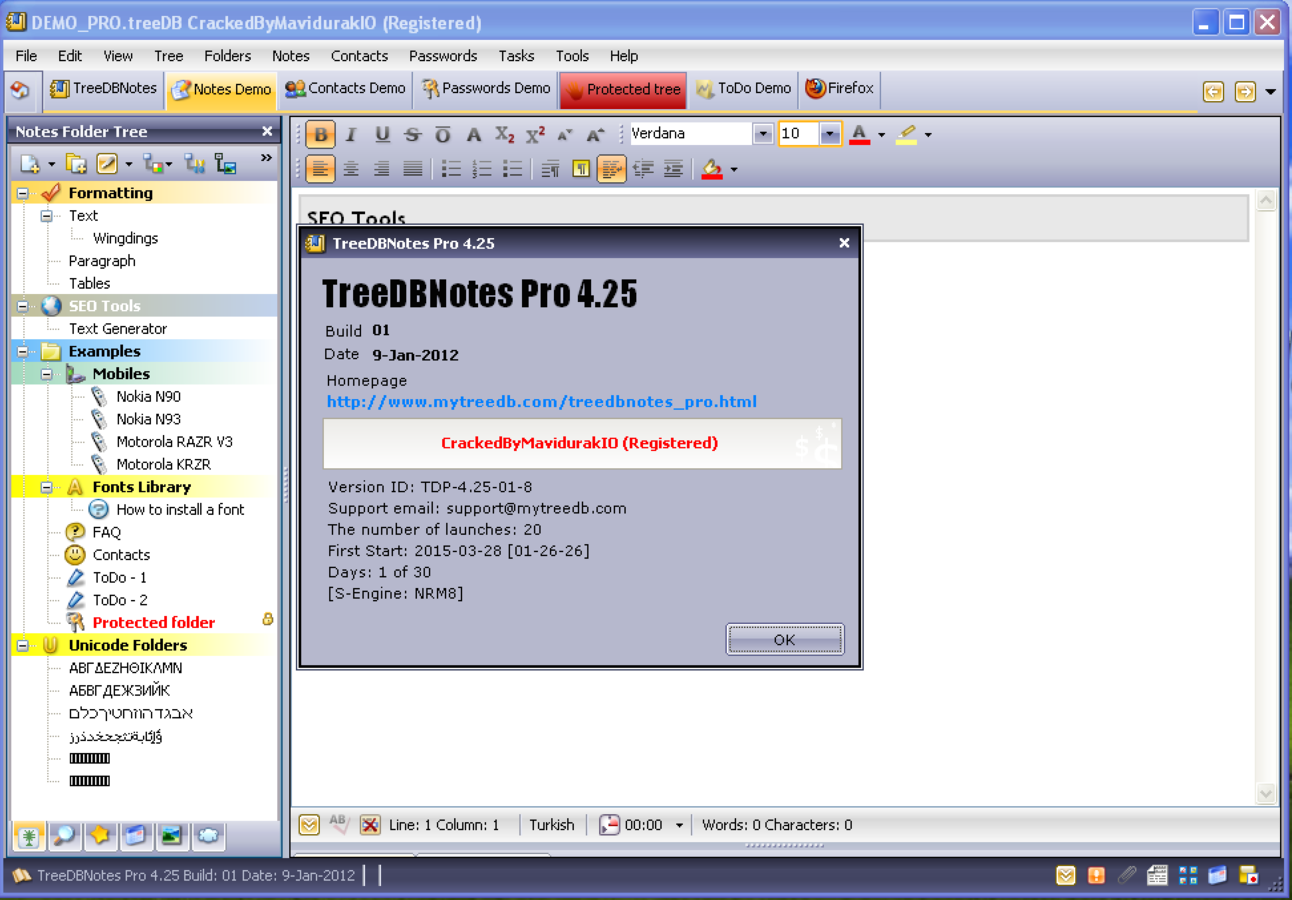Click the palm tree icon at the bottom of the tree panel
This screenshot has height=900, width=1292.
click(29, 835)
